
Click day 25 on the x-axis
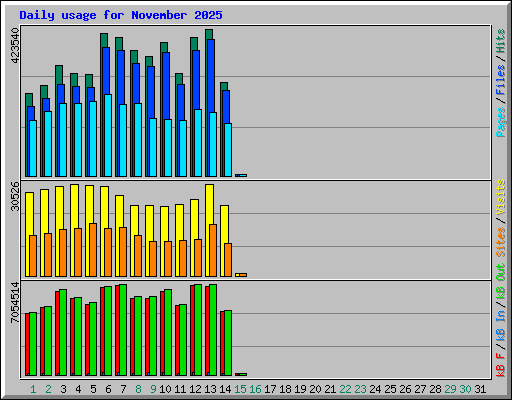tap(390, 389)
